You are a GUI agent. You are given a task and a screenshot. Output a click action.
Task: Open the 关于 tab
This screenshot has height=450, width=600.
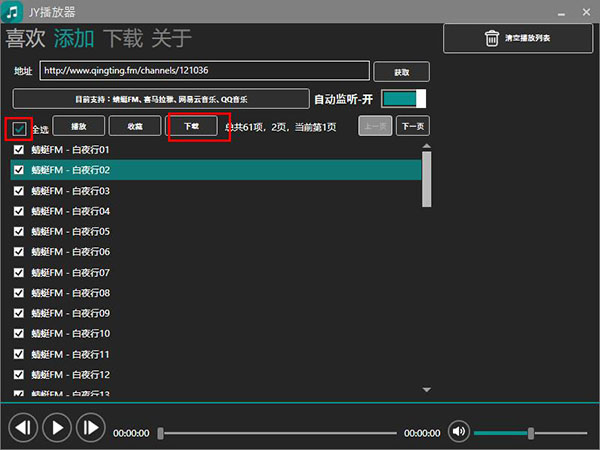tap(171, 38)
